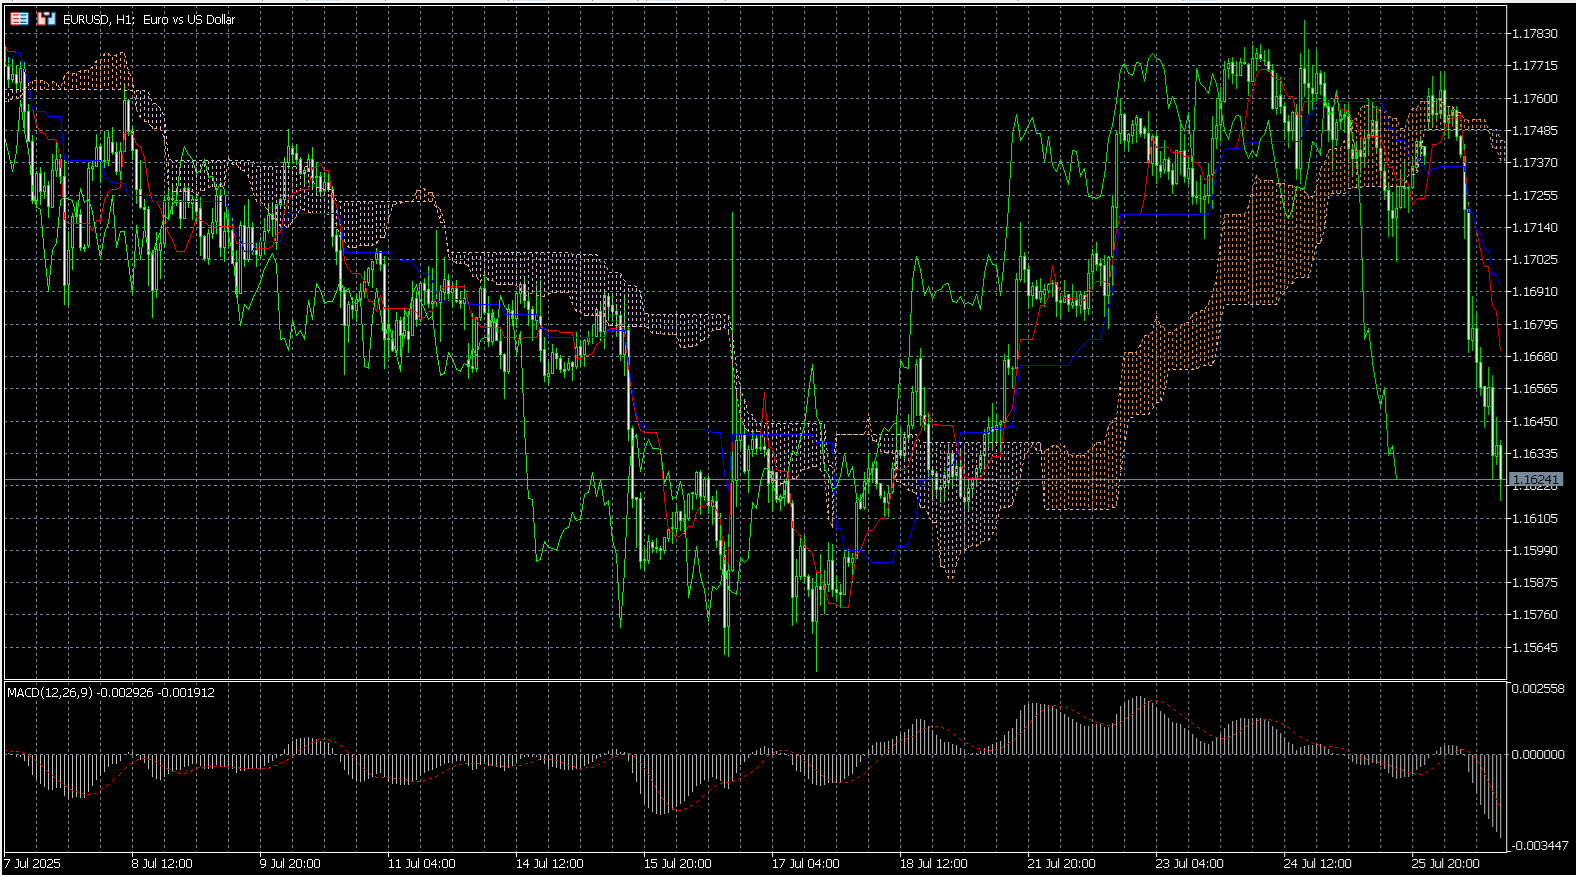Image resolution: width=1576 pixels, height=875 pixels.
Task: Click the 24 Jul 12:00 time label
Action: tap(1317, 863)
